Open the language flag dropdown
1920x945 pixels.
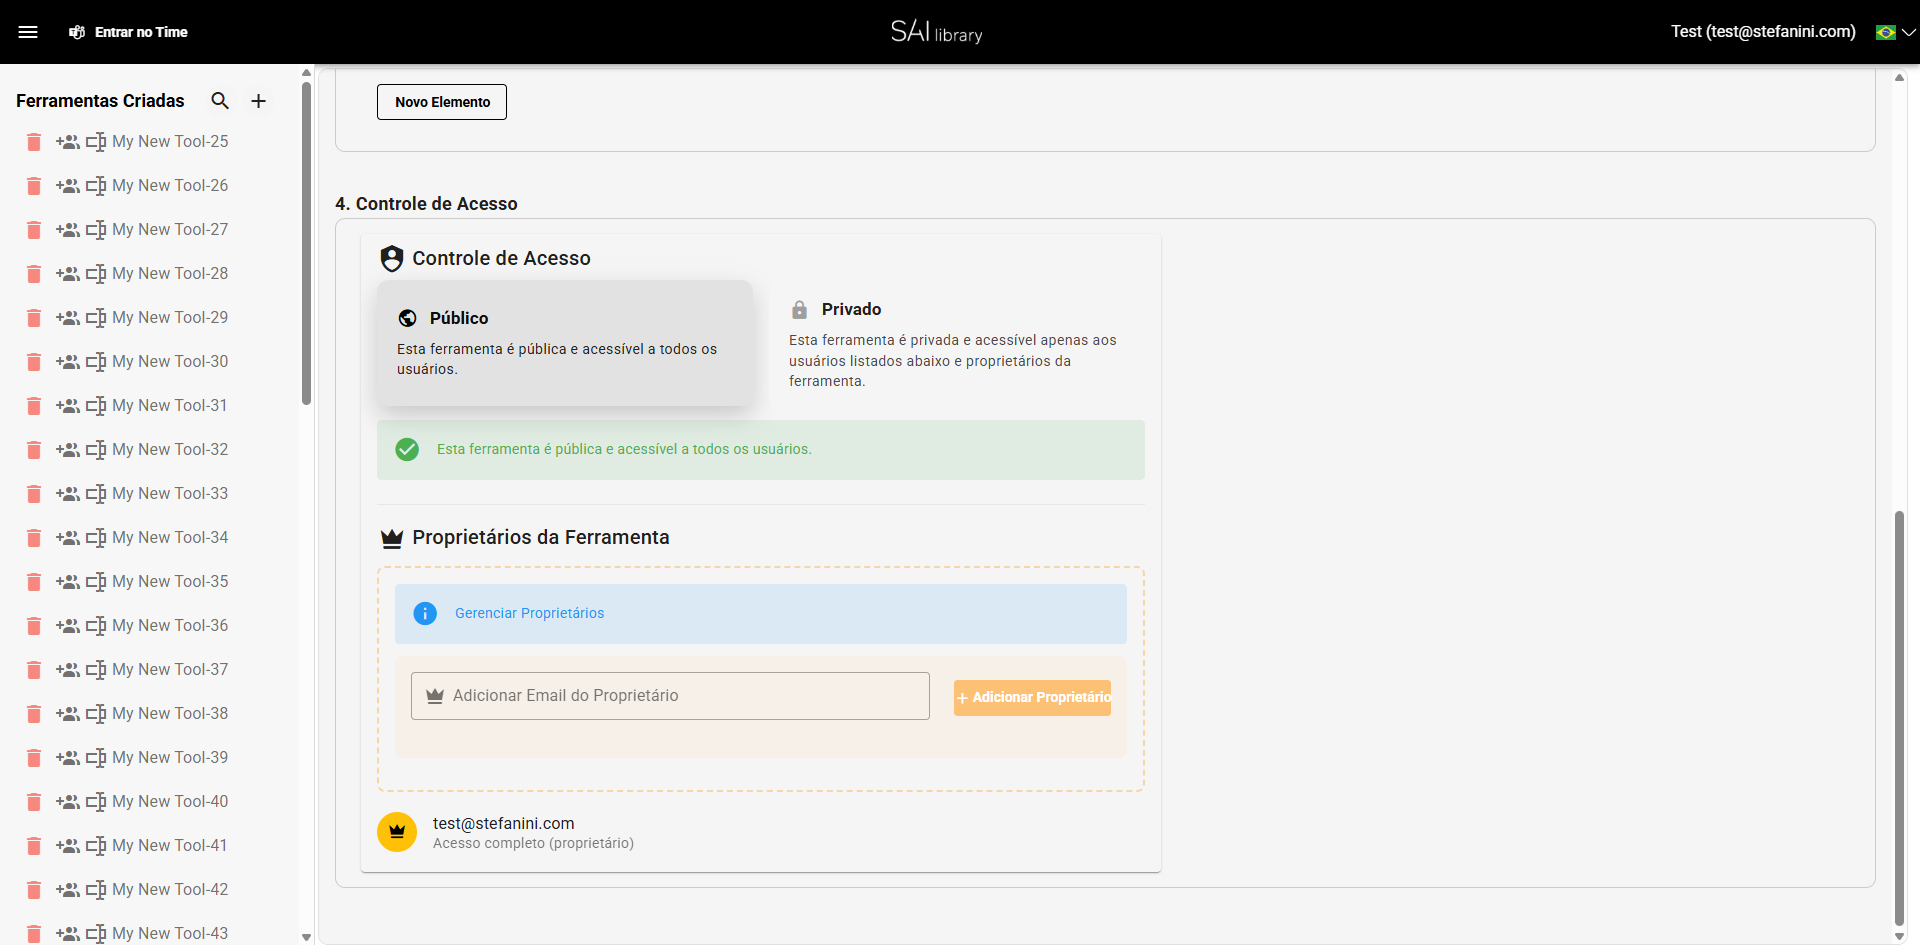pos(1895,32)
